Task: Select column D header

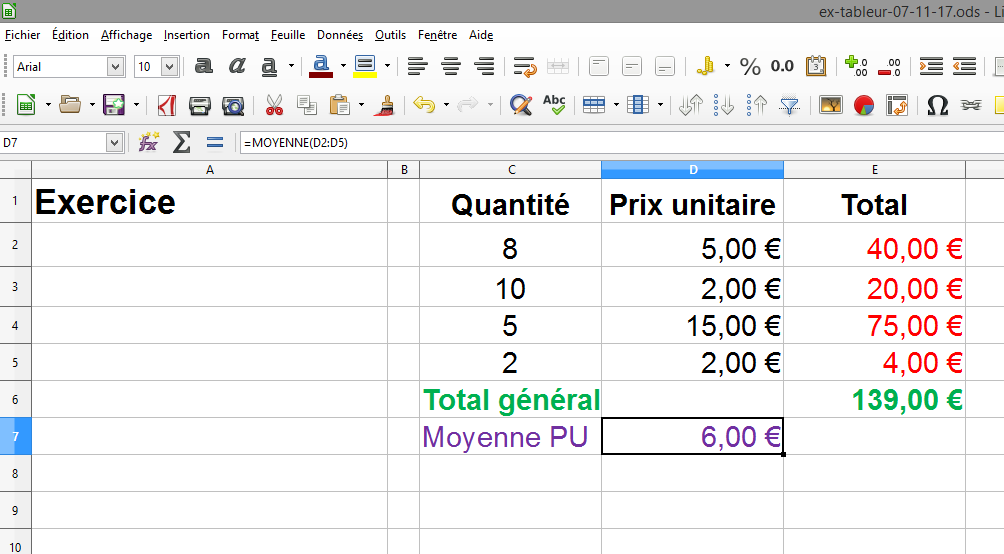Action: point(692,170)
